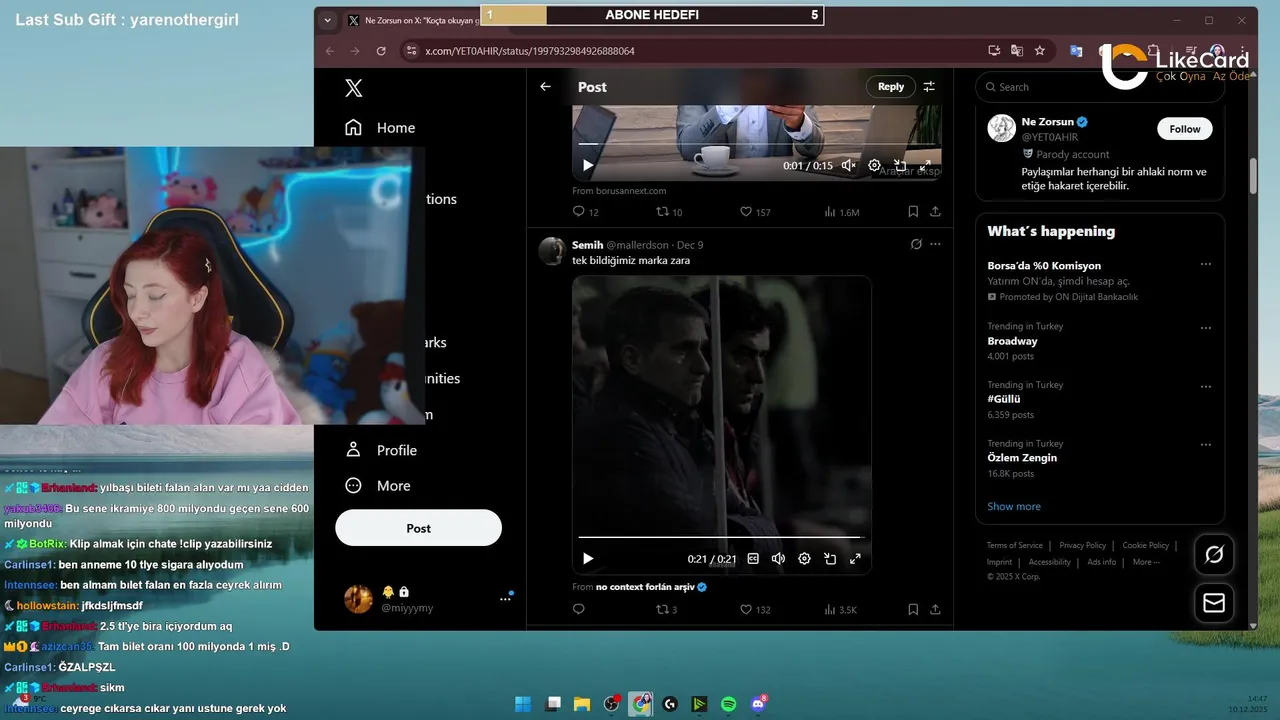This screenshot has width=1280, height=720.
Task: Play Semih's video at 0:21 / 0:21
Action: pos(588,559)
